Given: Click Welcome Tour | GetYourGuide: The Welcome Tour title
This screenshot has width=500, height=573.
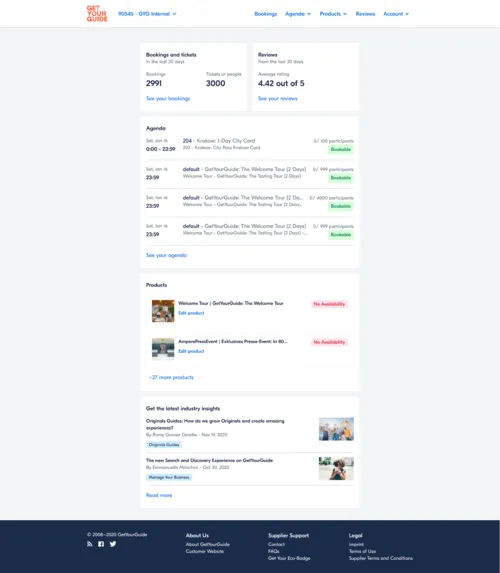Looking at the screenshot, I should coord(231,303).
